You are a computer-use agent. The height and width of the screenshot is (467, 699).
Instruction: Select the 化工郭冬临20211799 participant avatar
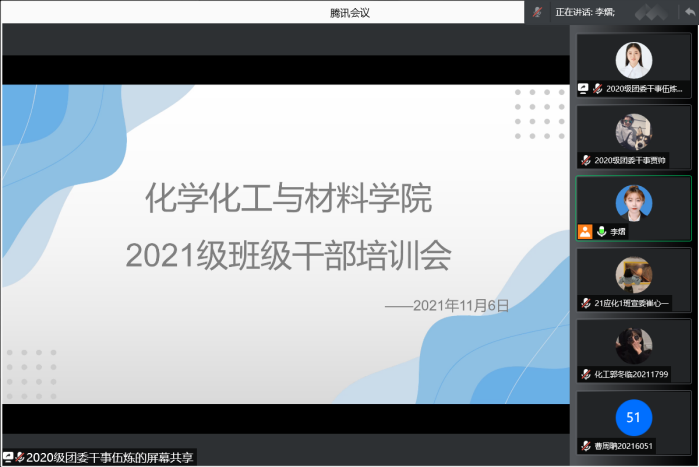633,345
